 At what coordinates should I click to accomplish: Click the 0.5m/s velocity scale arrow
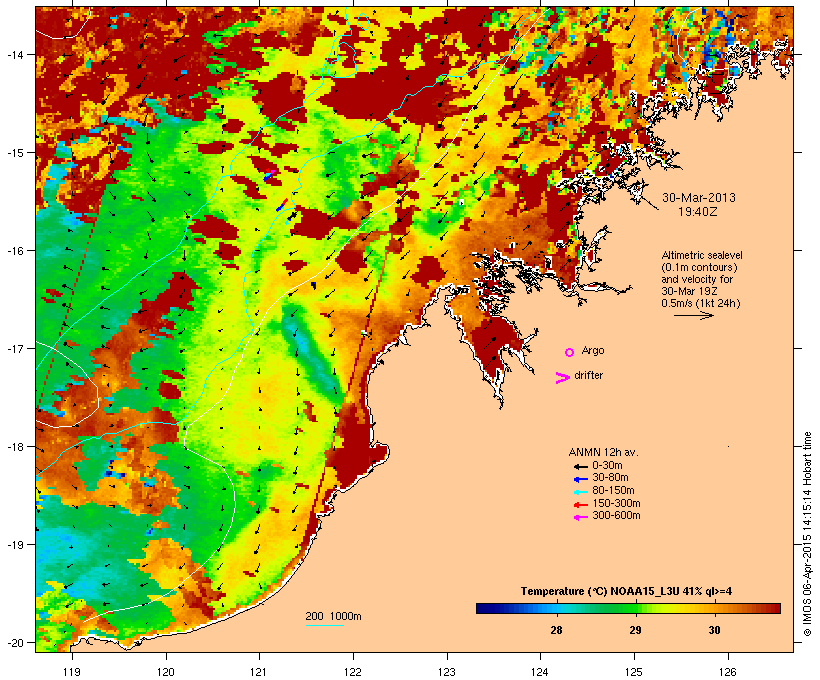click(693, 315)
